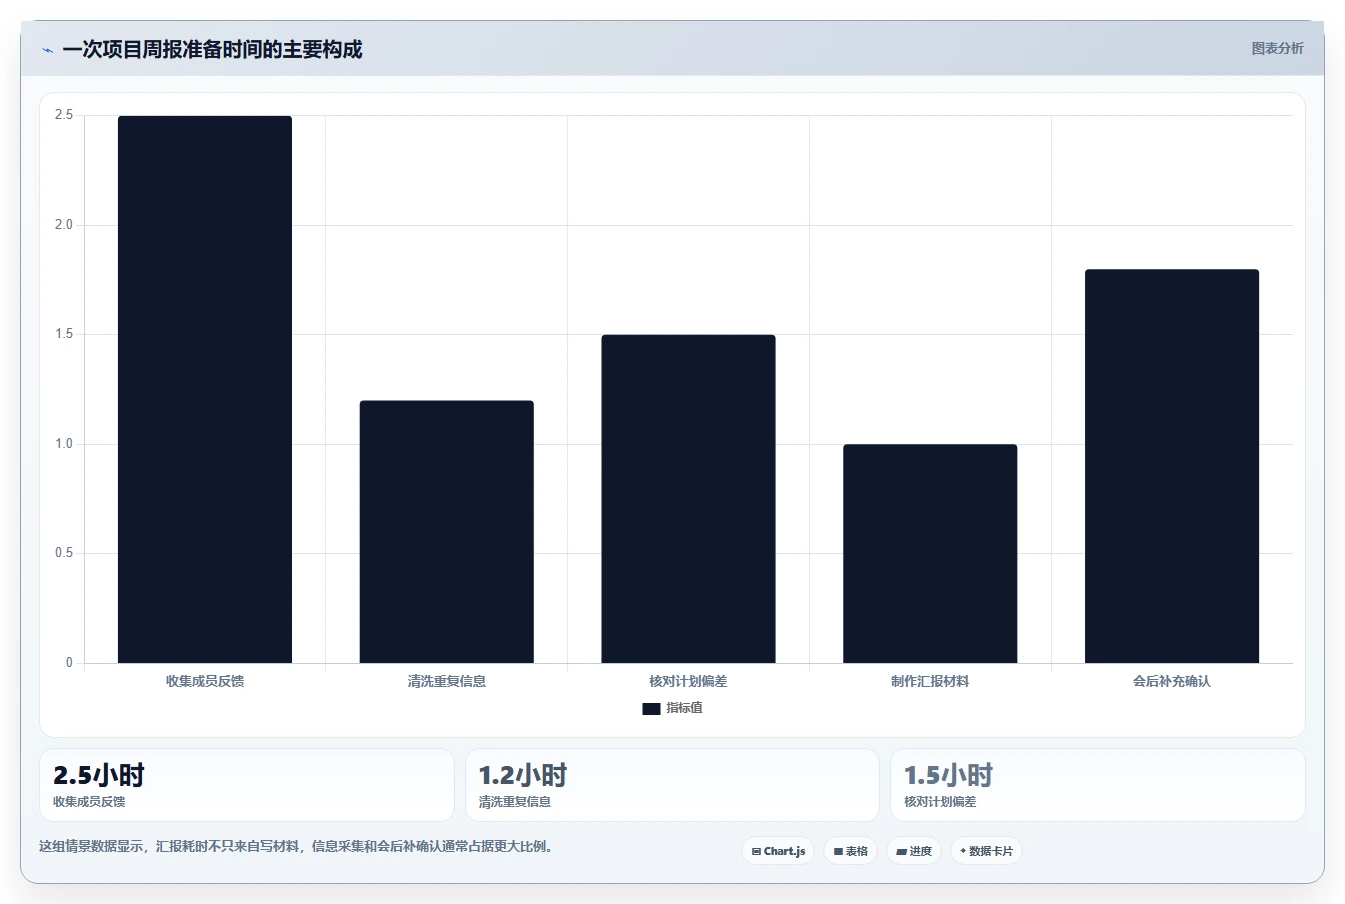Click the 表格 tag chip
Screen dimensions: 1345x904
coord(850,851)
